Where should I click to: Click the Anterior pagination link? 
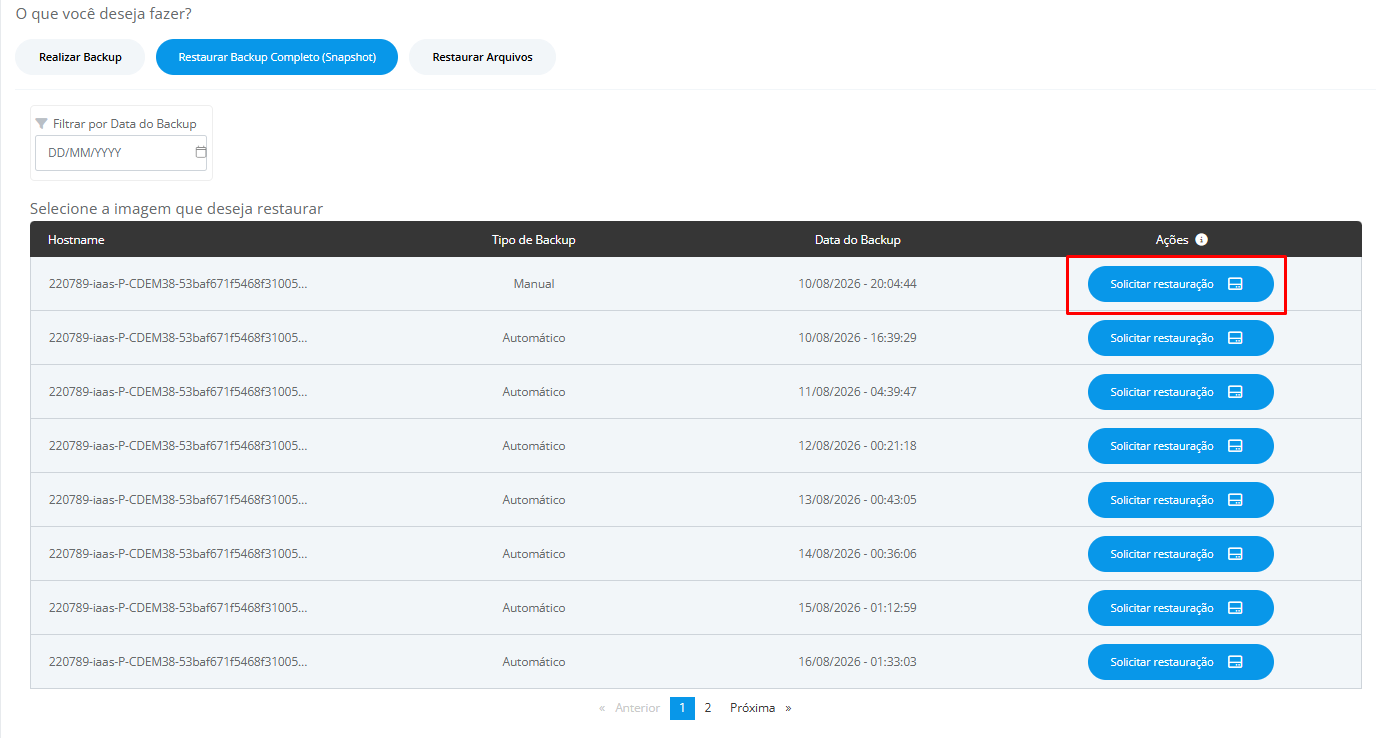(630, 708)
